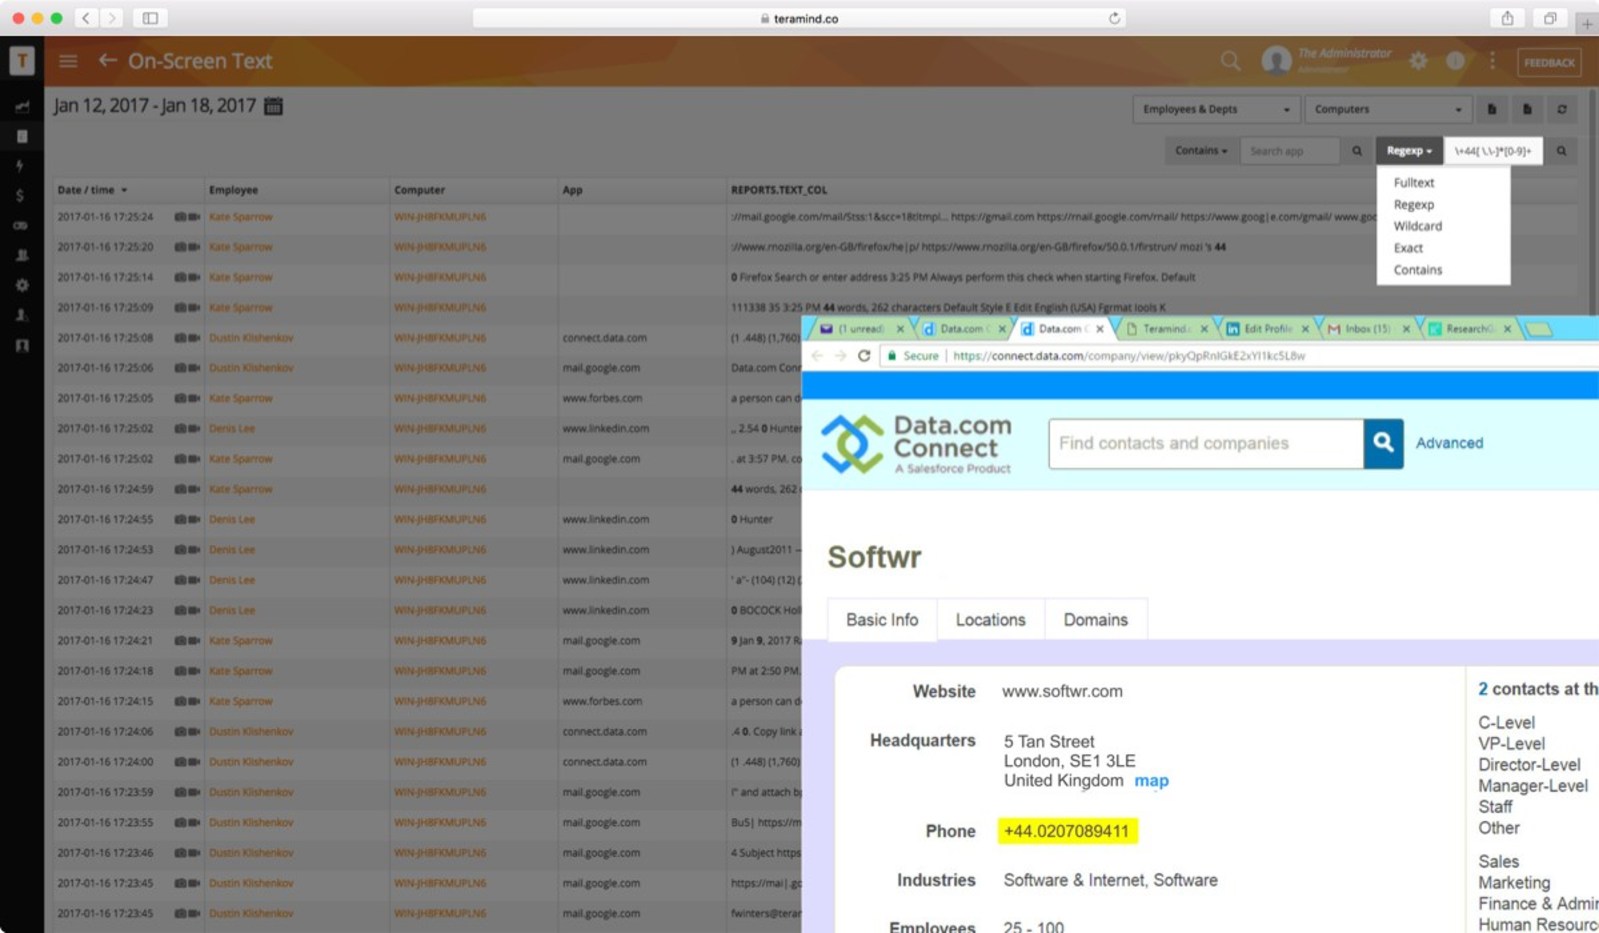Click the Safari sidebar toggle button
Screen dimensions: 1599x933
pyautogui.click(x=150, y=18)
